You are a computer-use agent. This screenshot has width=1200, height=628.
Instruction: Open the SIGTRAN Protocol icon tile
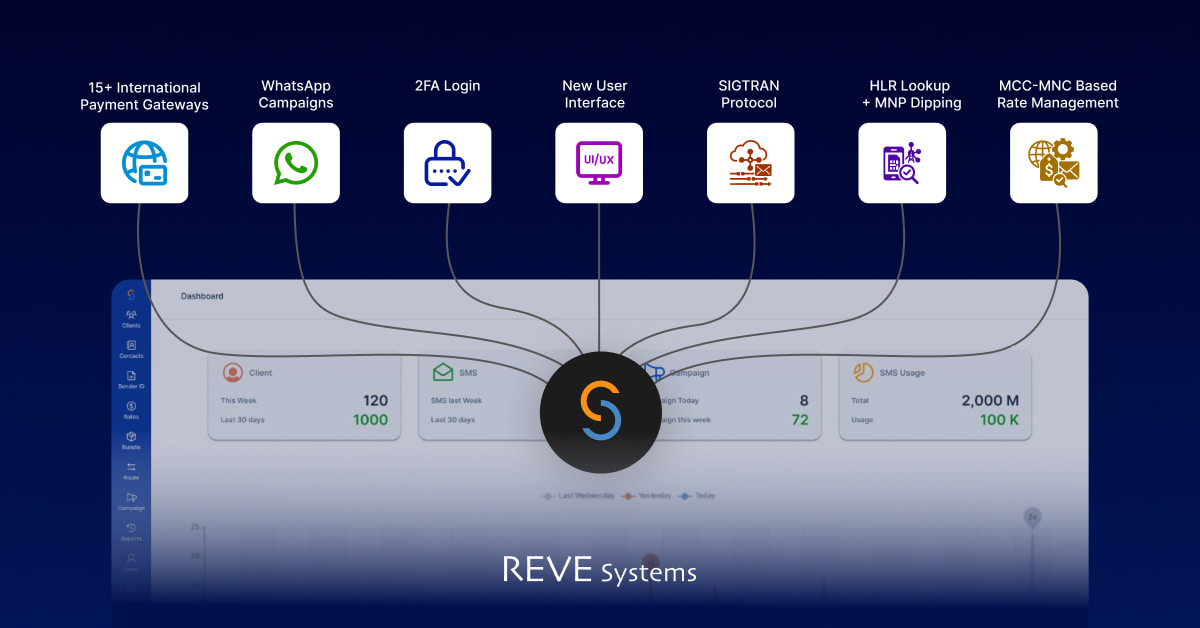pyautogui.click(x=750, y=163)
